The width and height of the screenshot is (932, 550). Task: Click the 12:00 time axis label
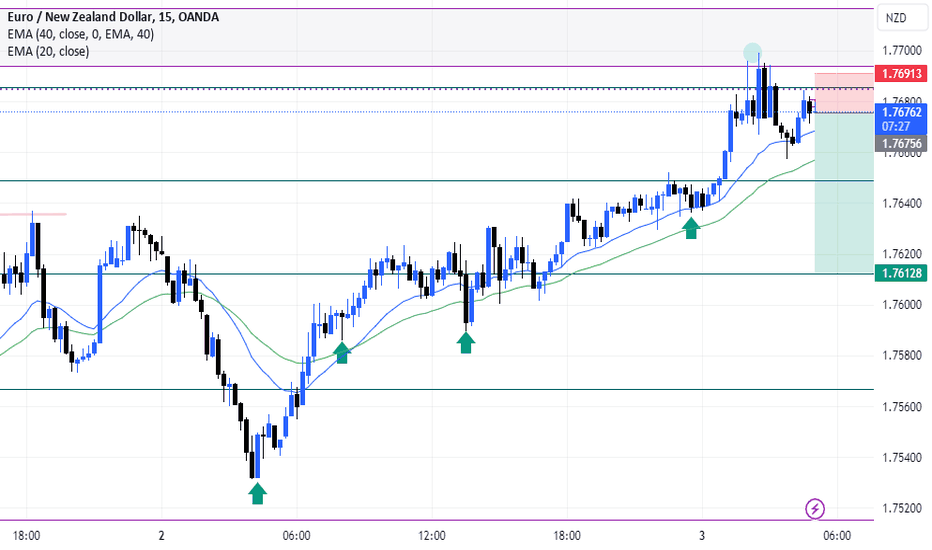pos(432,536)
